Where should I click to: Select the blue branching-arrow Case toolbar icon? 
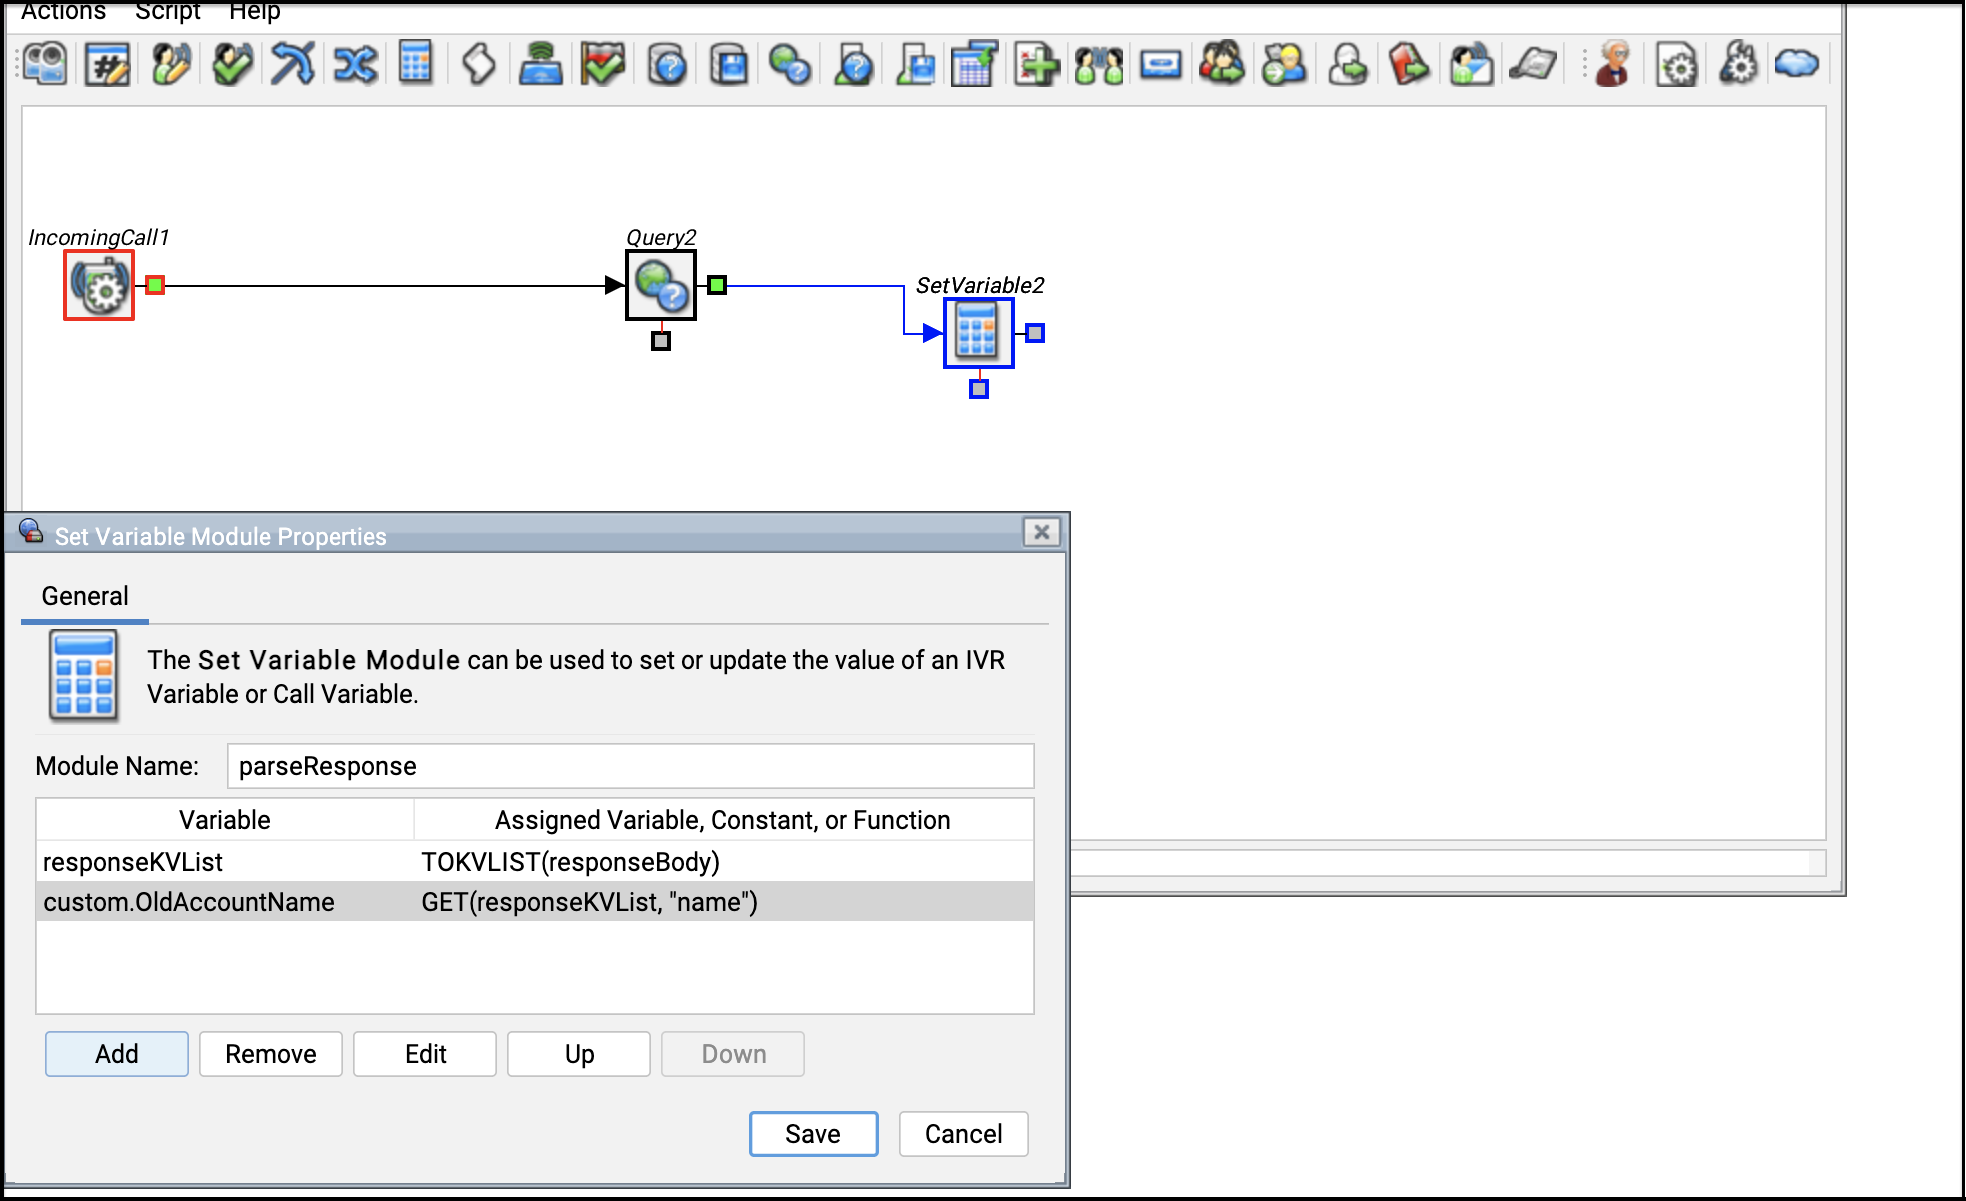pos(293,65)
